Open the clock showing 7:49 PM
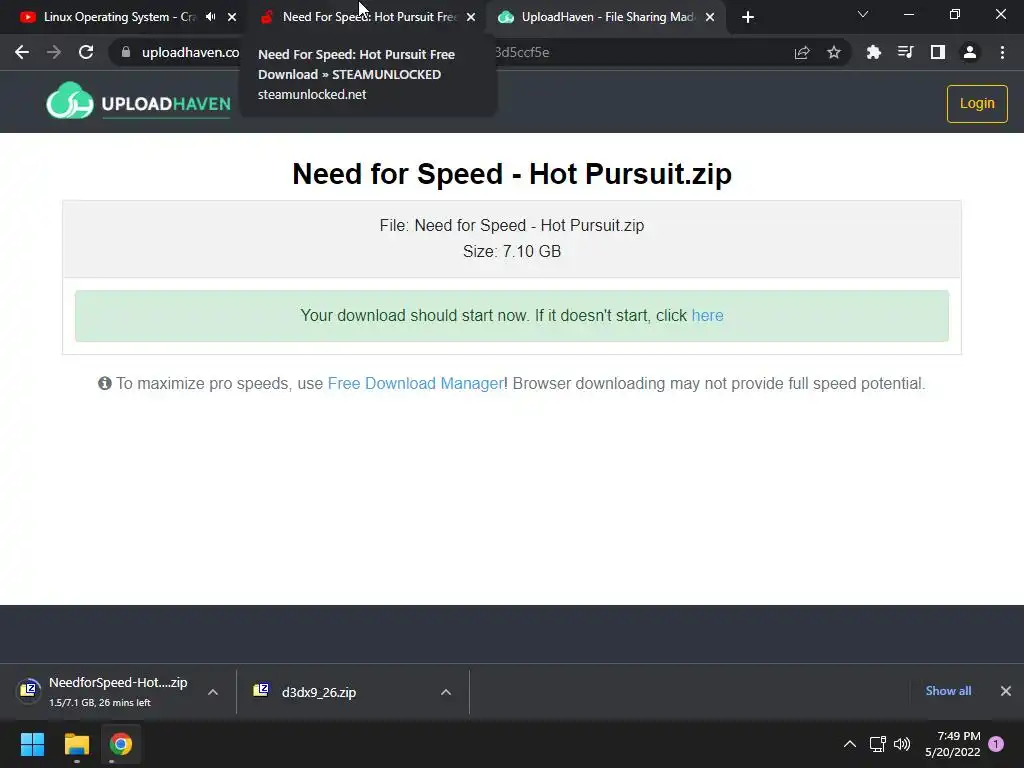 click(952, 744)
